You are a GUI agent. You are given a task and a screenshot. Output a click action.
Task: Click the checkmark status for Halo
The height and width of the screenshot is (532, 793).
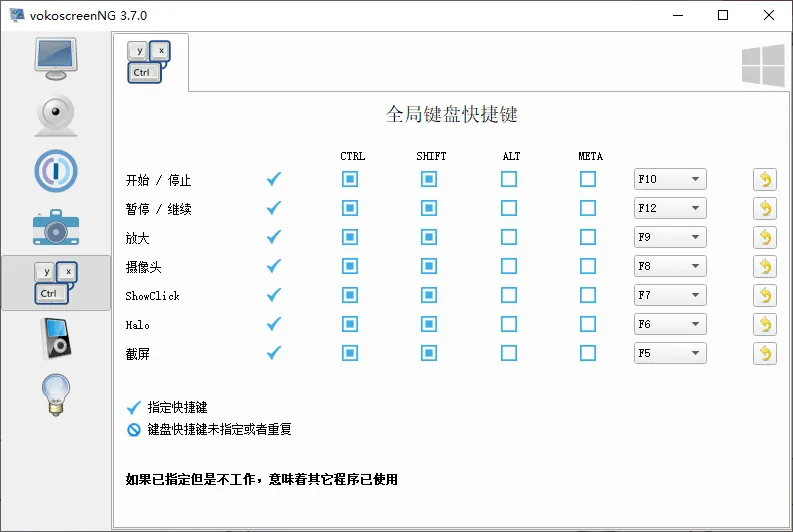tap(274, 324)
